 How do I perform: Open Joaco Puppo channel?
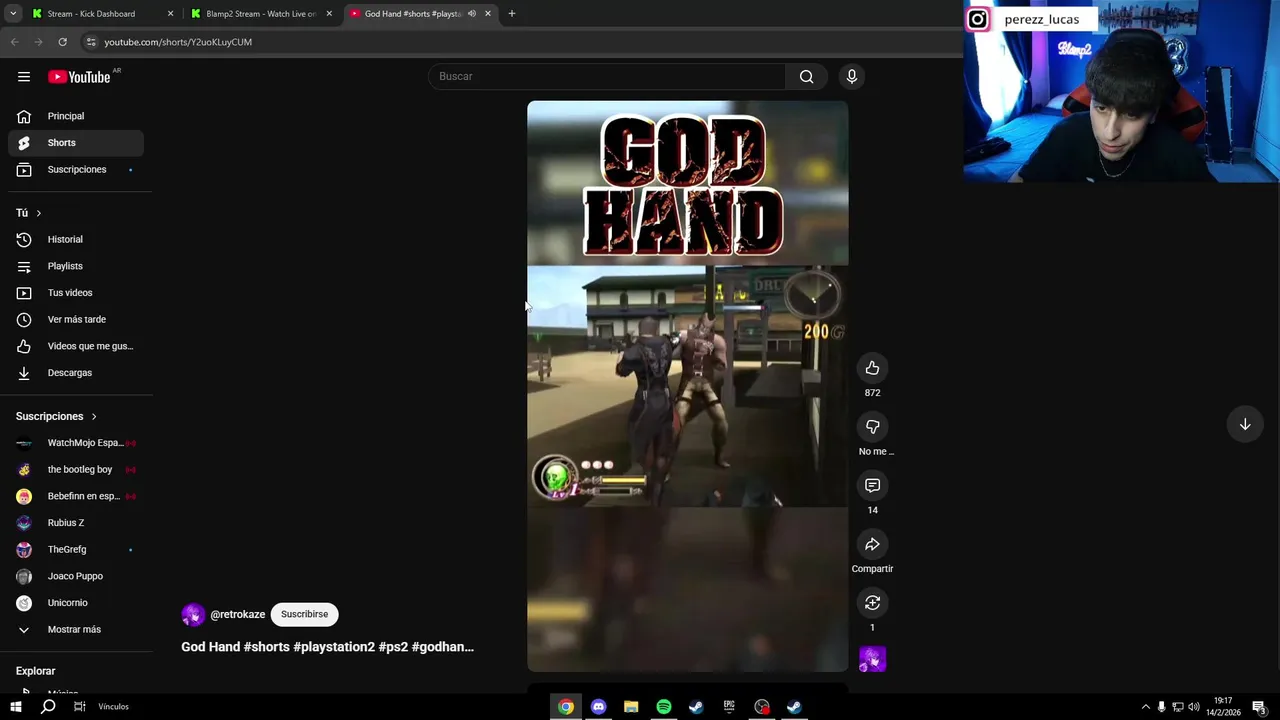pyautogui.click(x=76, y=576)
